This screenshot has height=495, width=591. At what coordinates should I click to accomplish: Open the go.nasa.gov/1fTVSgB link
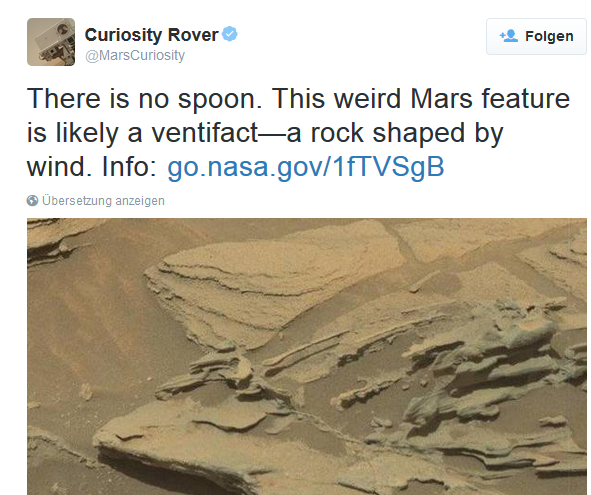point(306,167)
